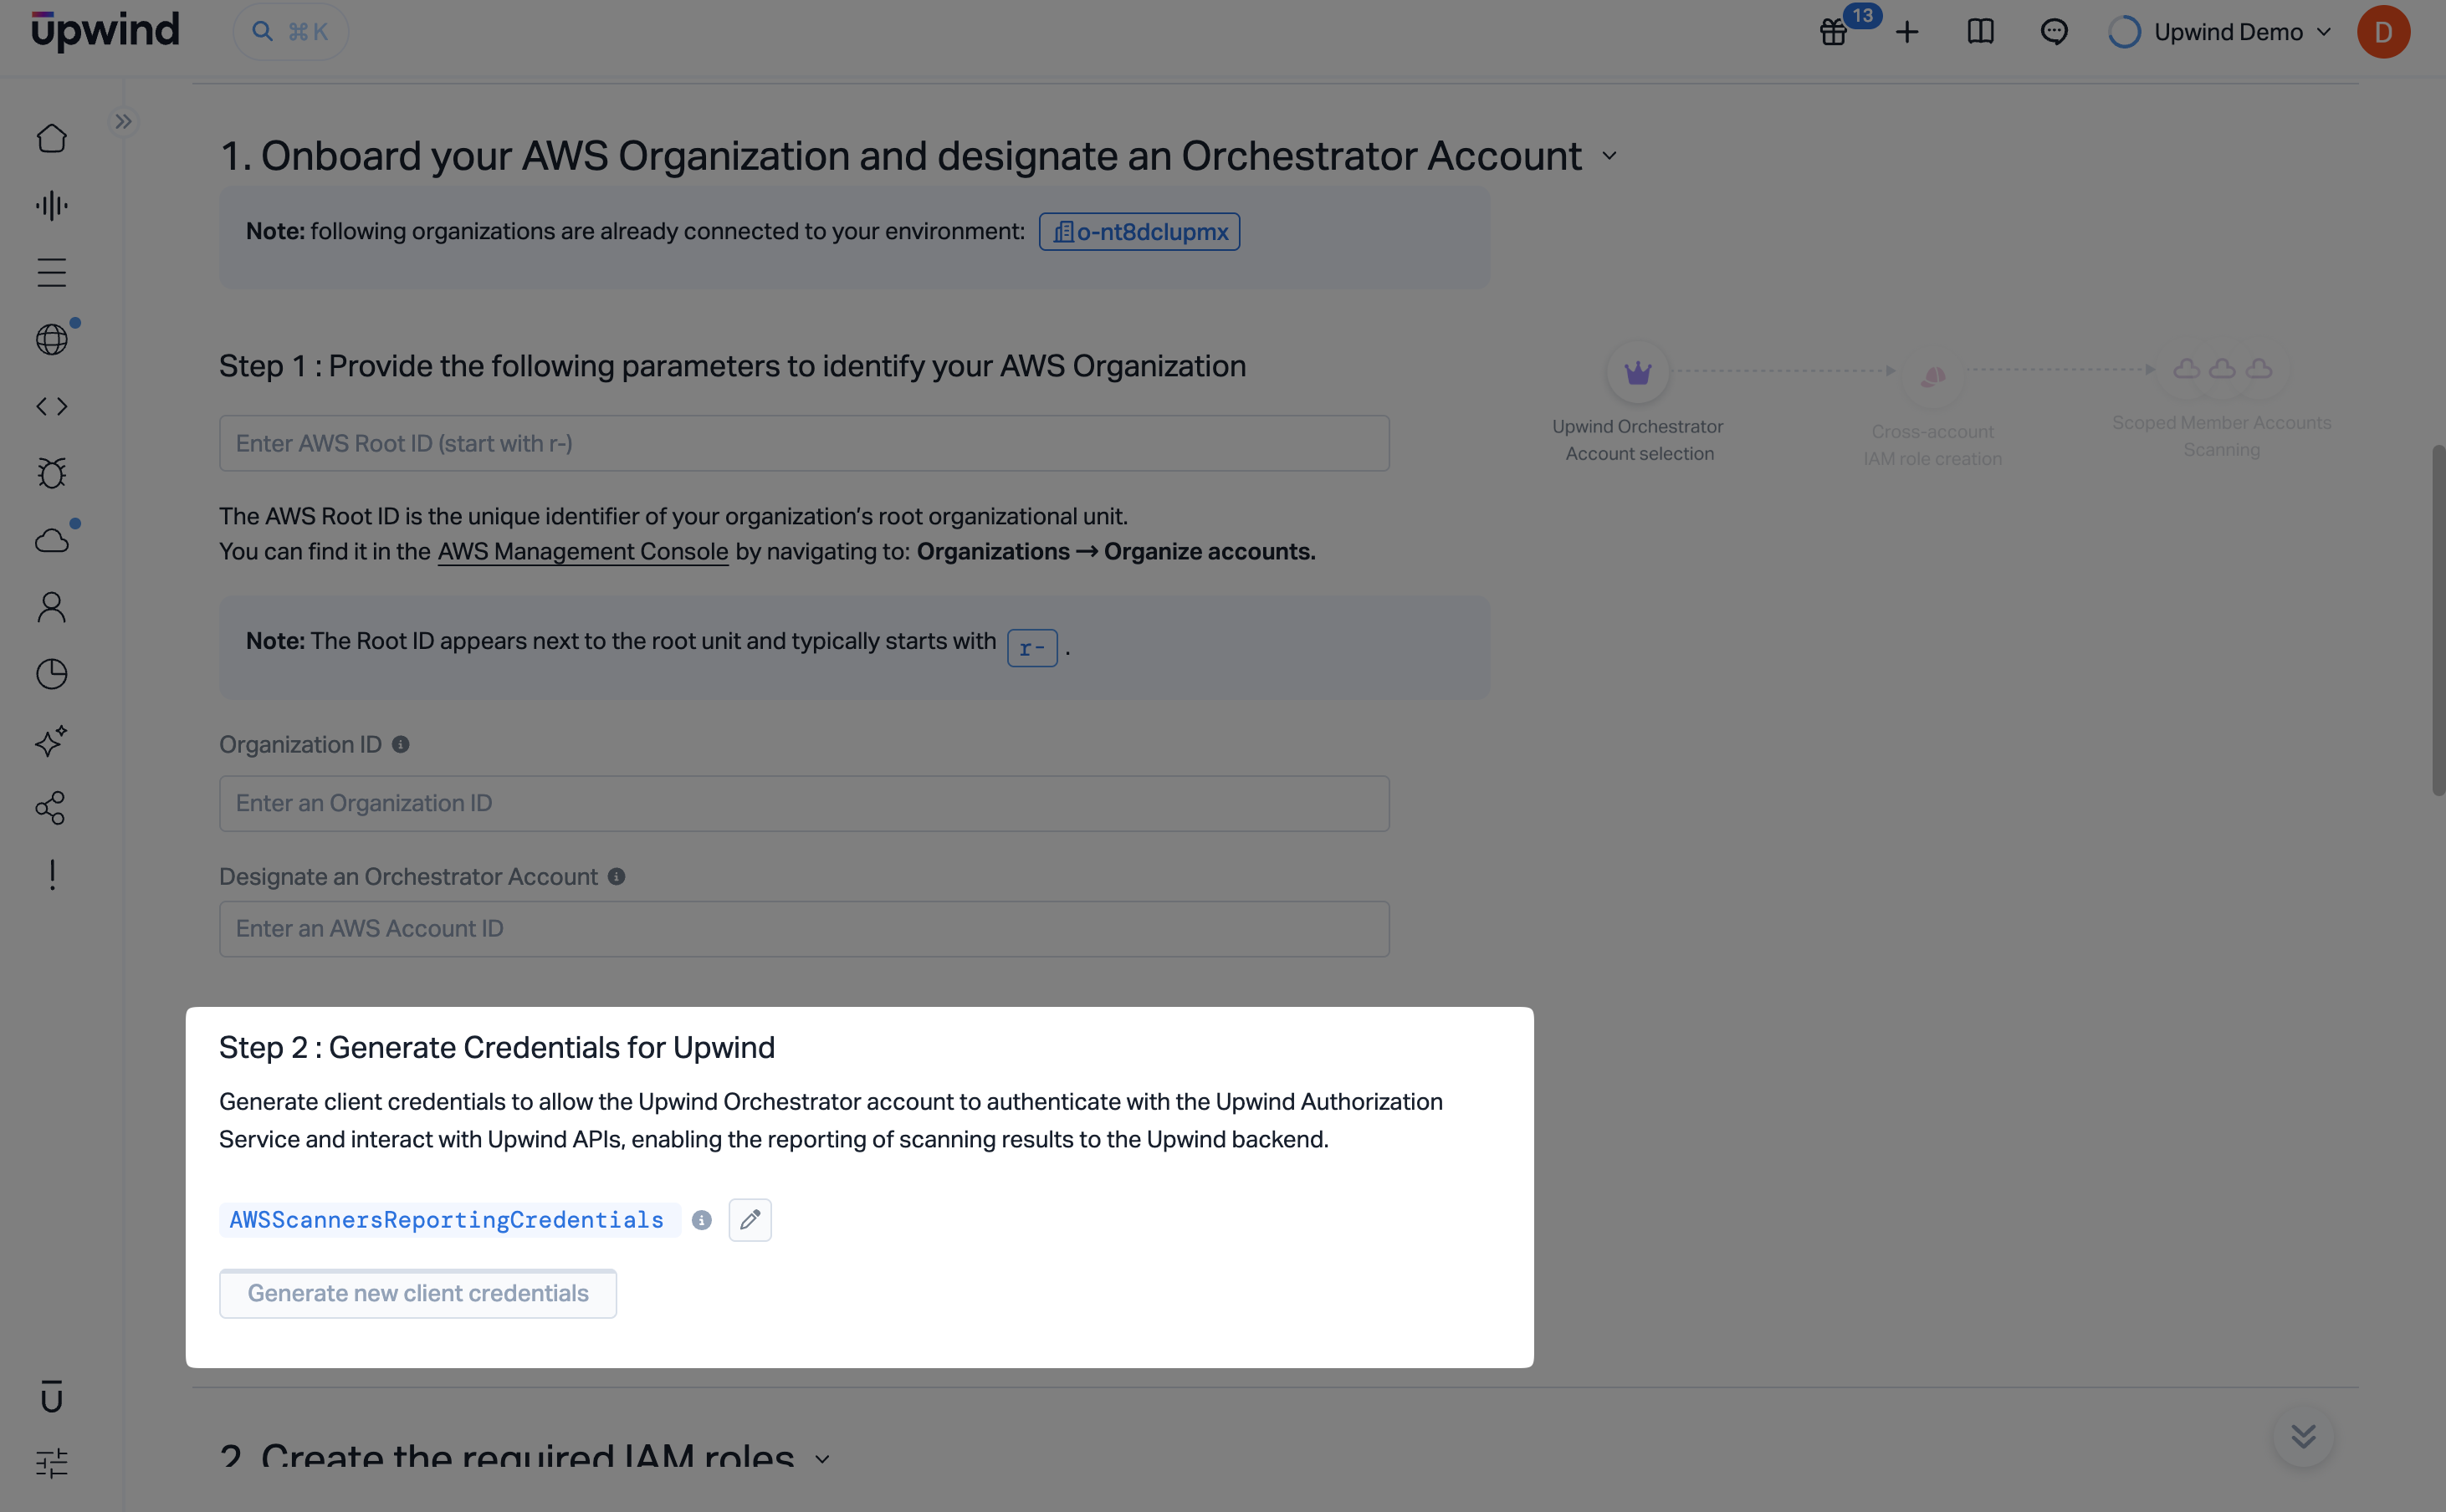Image resolution: width=2446 pixels, height=1512 pixels.
Task: Click the Upwind U icon near bottom
Action: (52, 1397)
